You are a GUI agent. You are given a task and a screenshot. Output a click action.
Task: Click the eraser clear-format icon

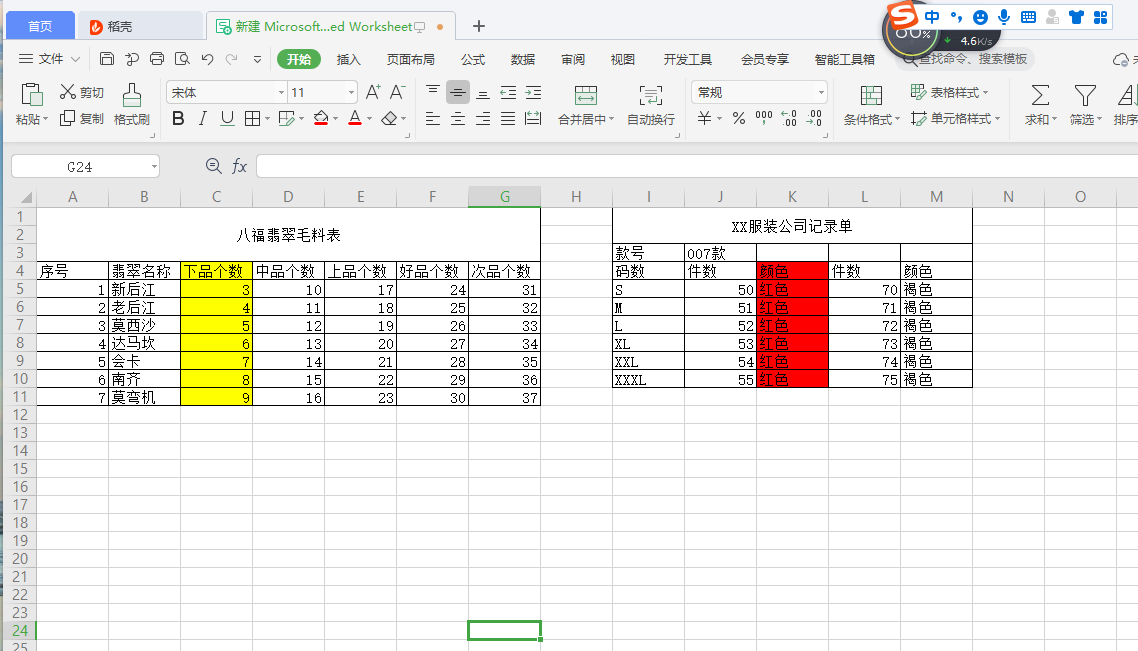click(x=390, y=118)
